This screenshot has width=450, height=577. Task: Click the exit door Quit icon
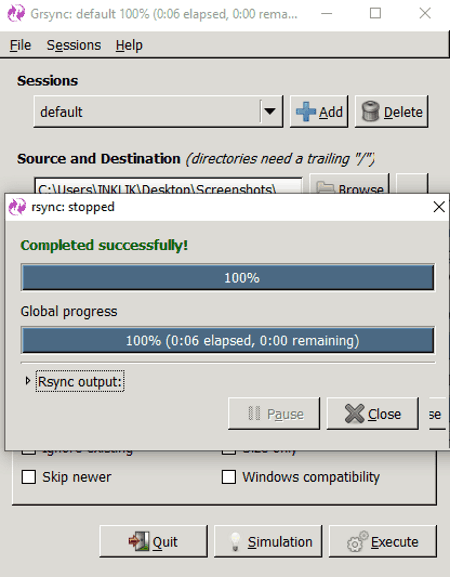pyautogui.click(x=139, y=541)
